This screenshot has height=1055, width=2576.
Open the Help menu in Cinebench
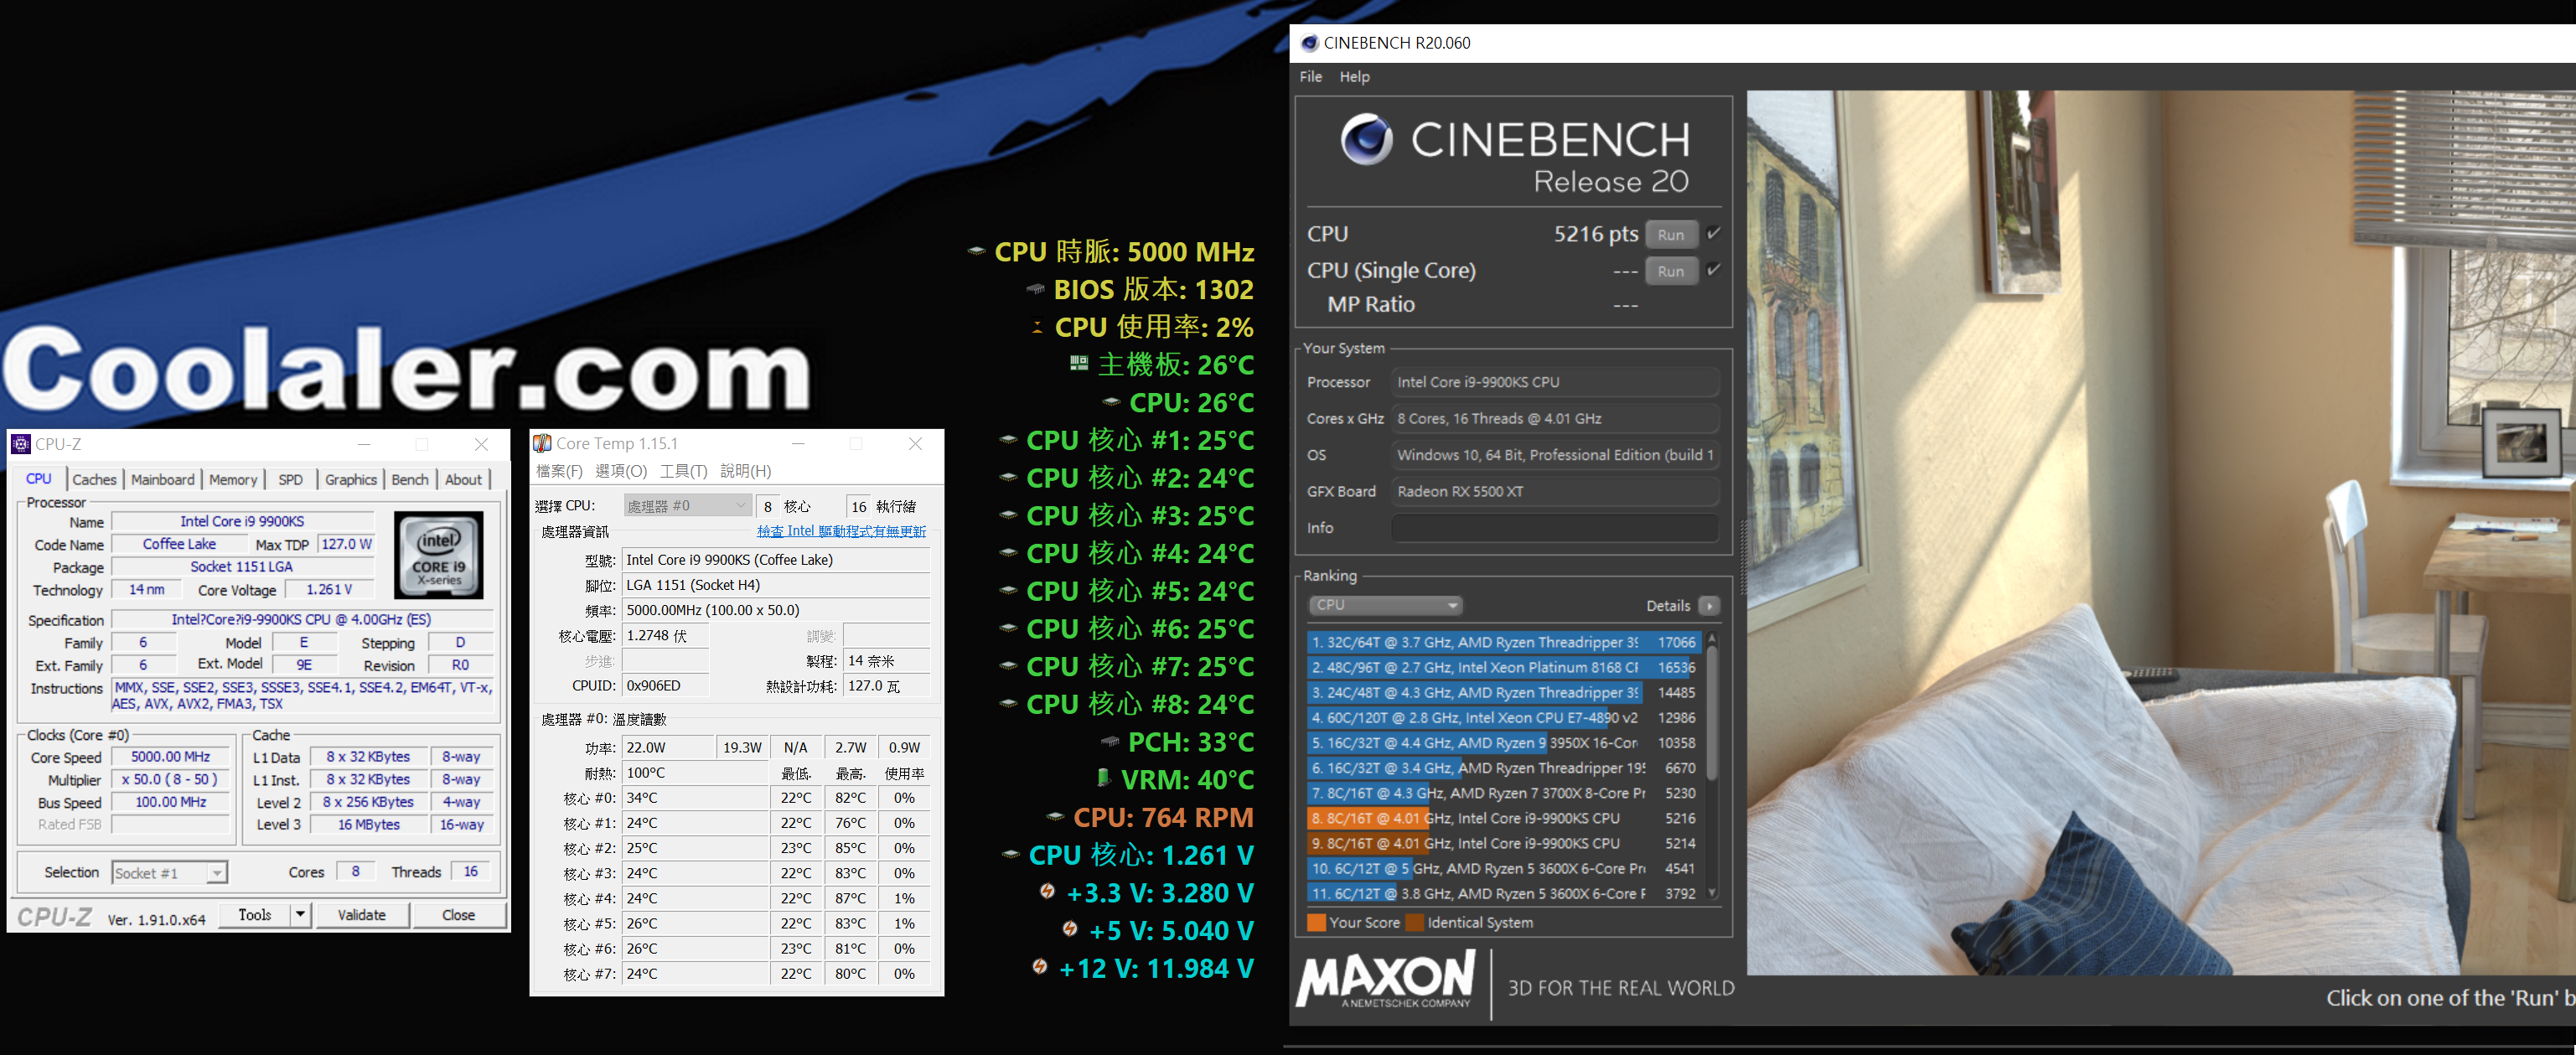(x=1355, y=77)
